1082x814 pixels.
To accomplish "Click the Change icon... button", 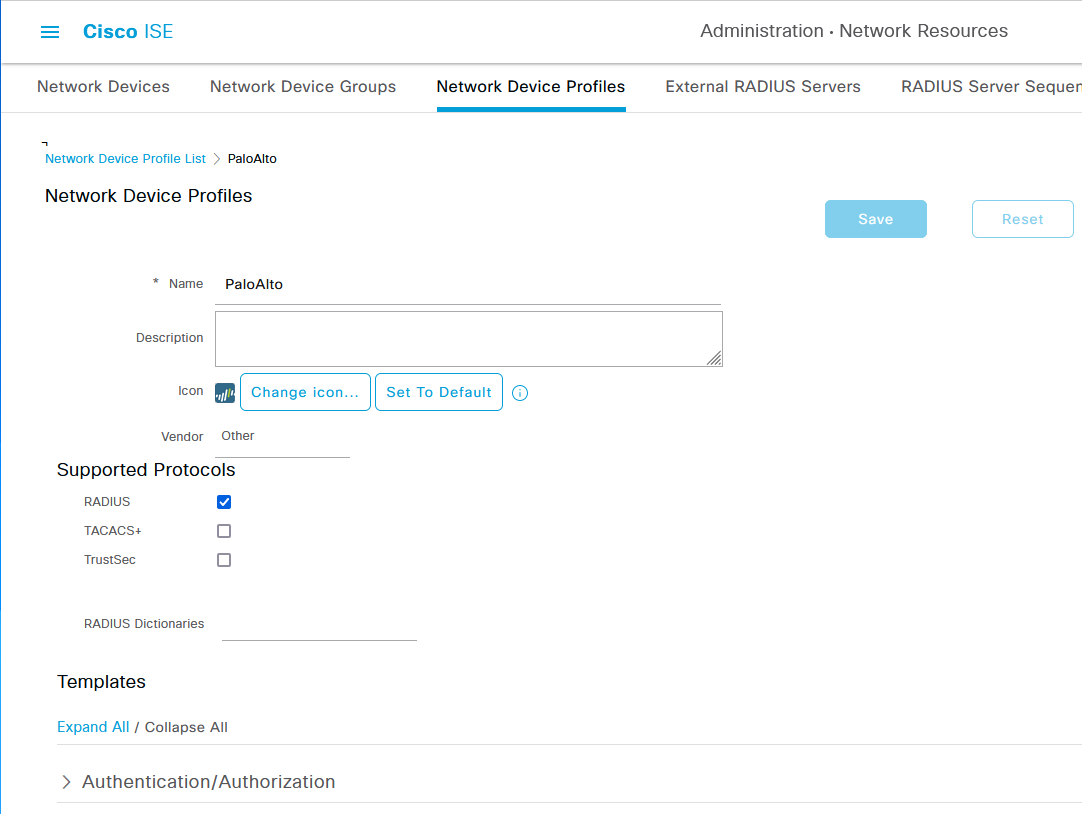I will (305, 393).
